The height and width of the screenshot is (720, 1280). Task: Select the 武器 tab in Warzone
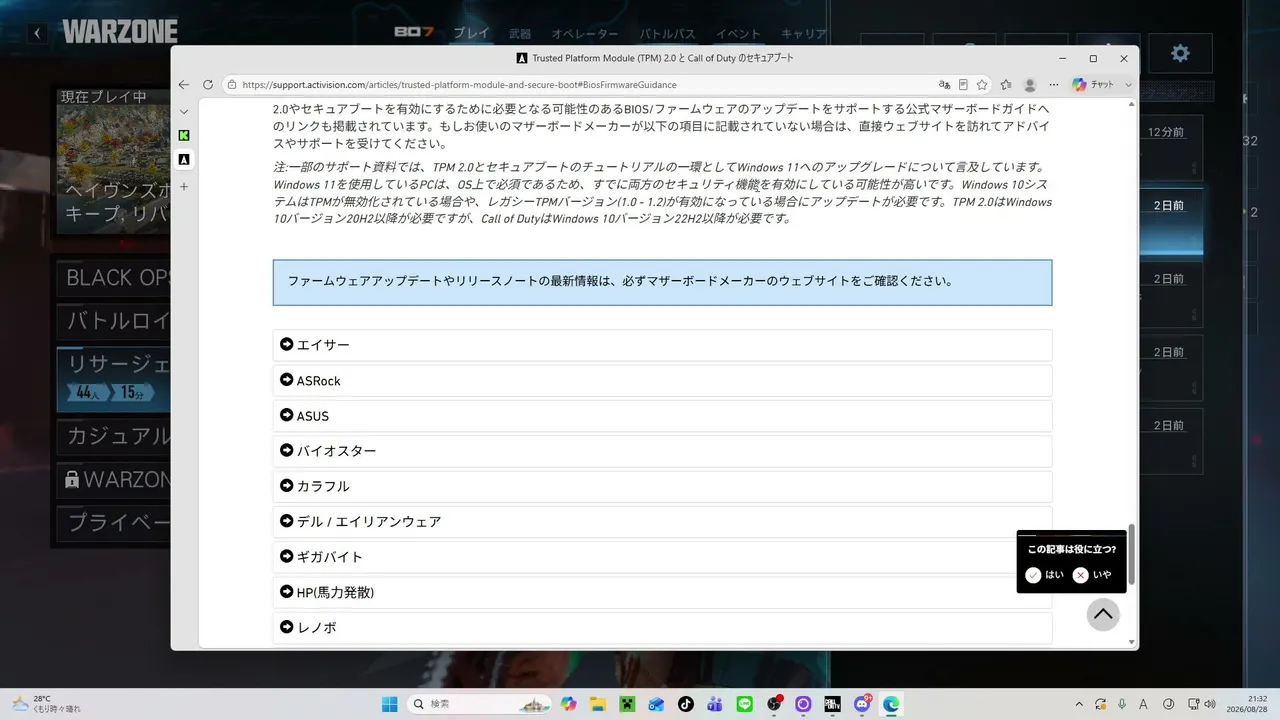coord(520,34)
